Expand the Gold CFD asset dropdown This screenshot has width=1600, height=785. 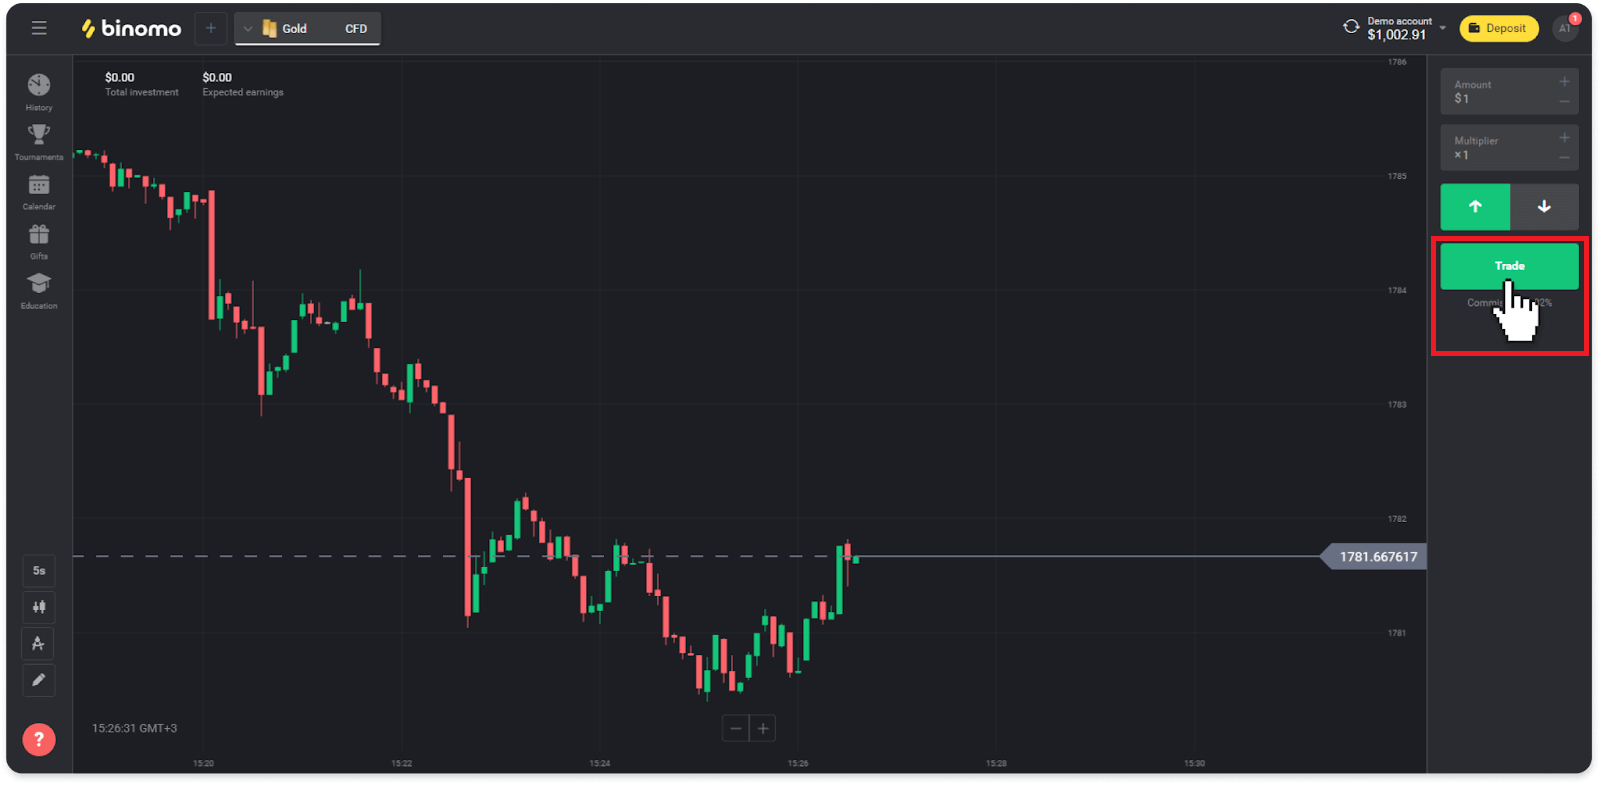248,29
